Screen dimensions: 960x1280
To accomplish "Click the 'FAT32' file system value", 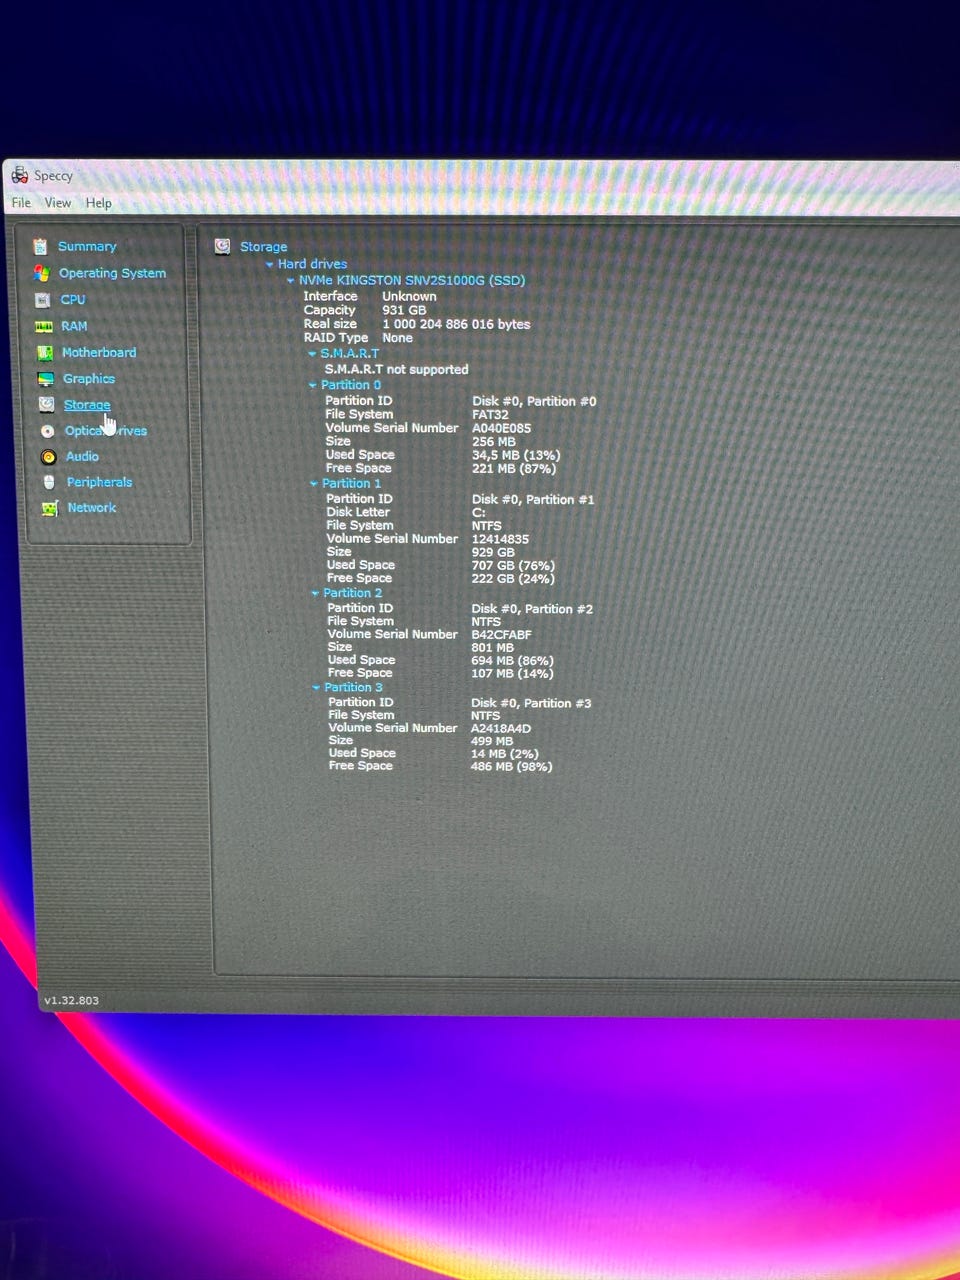I will [490, 415].
